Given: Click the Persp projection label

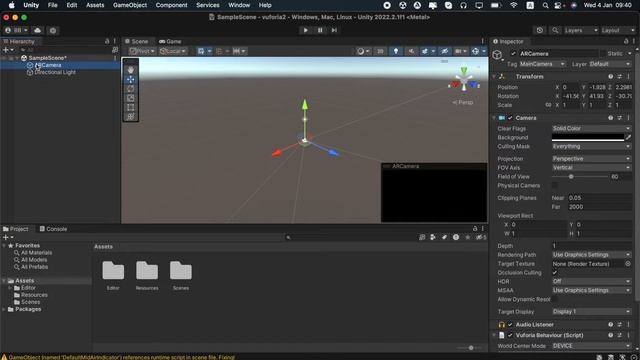Looking at the screenshot, I should pyautogui.click(x=463, y=102).
